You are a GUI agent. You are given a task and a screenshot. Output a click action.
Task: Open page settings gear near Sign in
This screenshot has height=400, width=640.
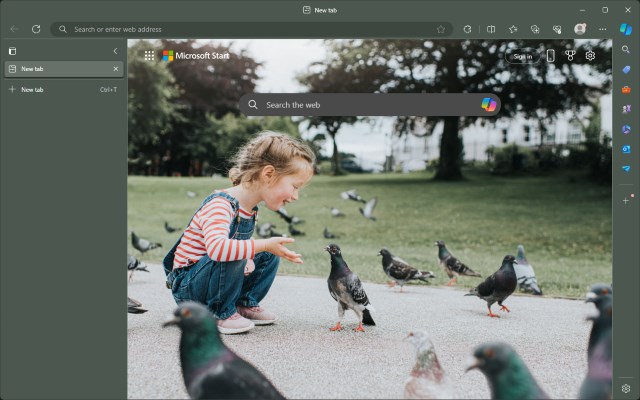[x=590, y=56]
